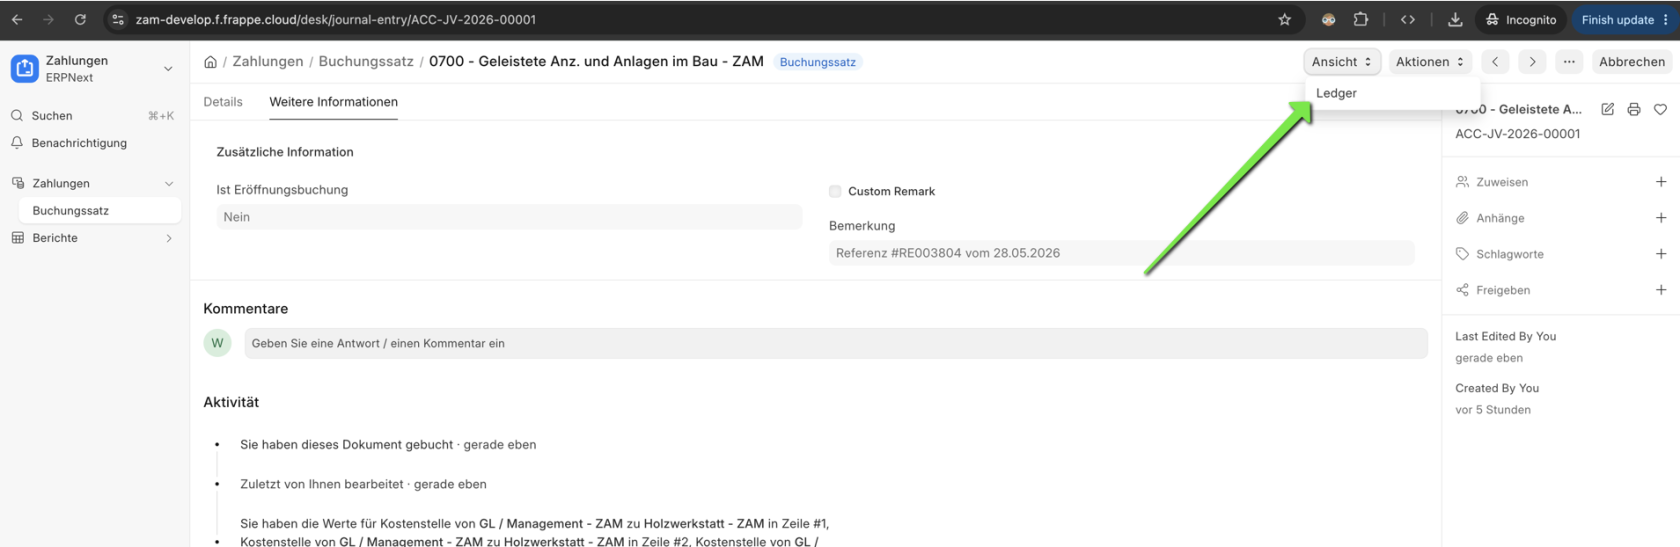Click 'Zuletzt von Ihnen bearbeitet' entry
The width and height of the screenshot is (1680, 547).
point(363,484)
